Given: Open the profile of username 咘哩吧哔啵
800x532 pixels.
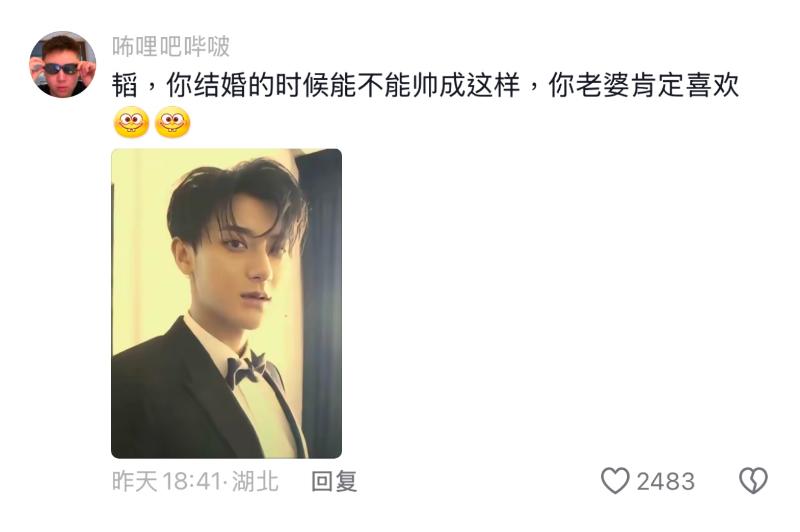Looking at the screenshot, I should [x=171, y=46].
